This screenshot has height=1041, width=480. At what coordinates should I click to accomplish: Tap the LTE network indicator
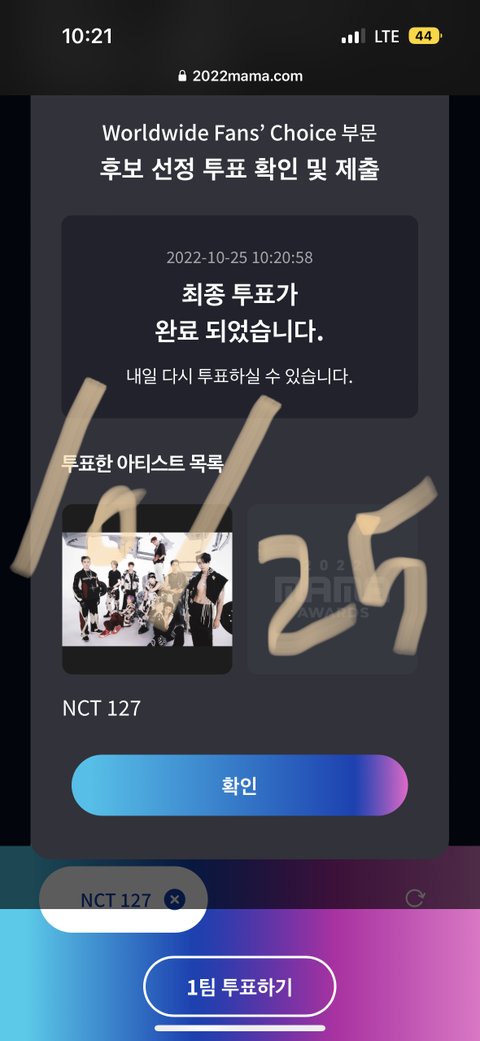pos(386,36)
